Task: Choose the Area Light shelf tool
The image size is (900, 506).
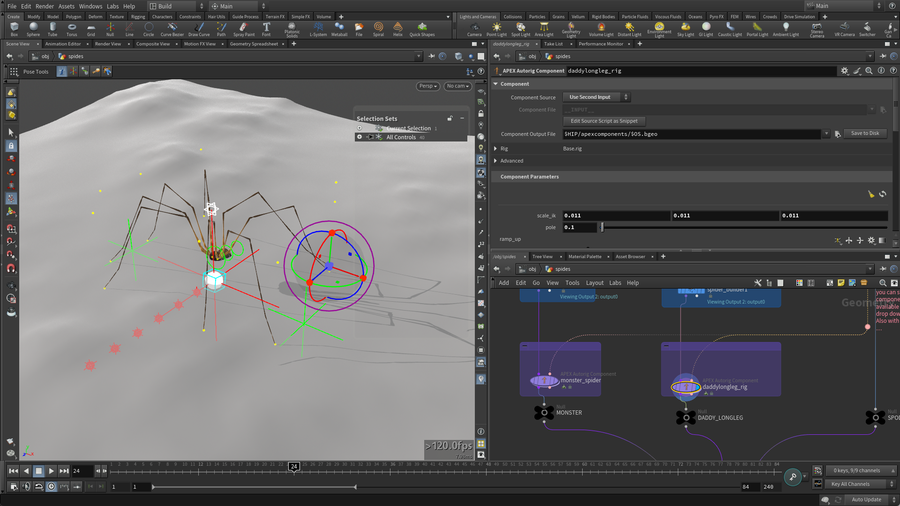Action: 544,29
